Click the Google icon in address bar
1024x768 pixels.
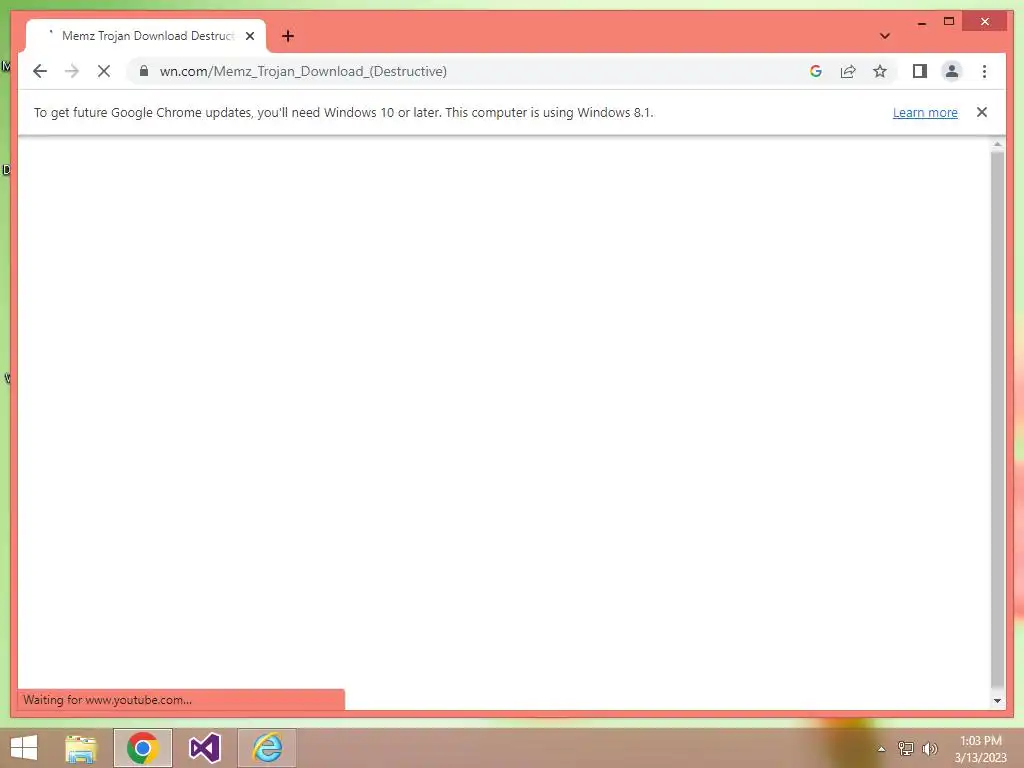[x=816, y=71]
